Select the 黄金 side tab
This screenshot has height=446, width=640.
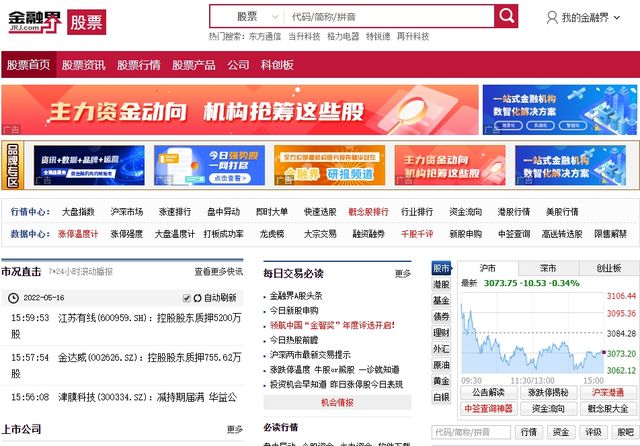click(x=441, y=381)
